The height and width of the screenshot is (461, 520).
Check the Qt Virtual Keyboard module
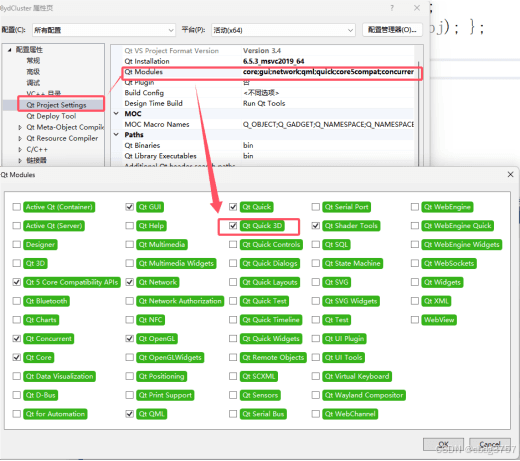[x=315, y=376]
